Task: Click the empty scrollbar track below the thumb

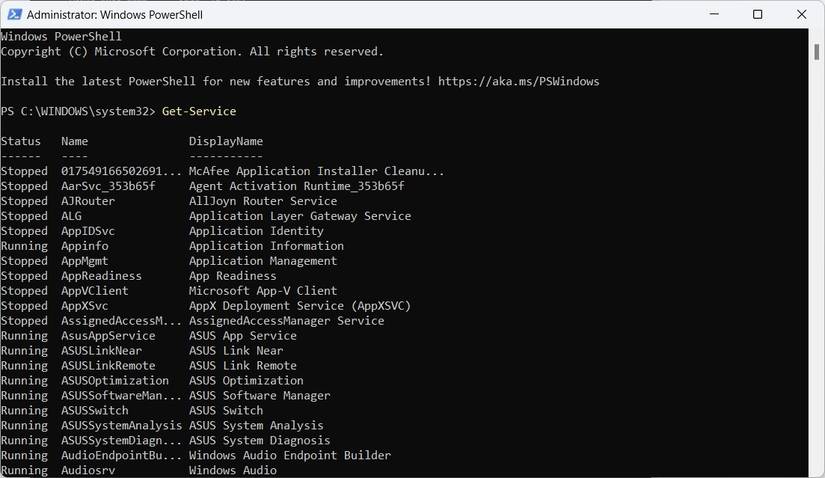Action: [x=816, y=300]
